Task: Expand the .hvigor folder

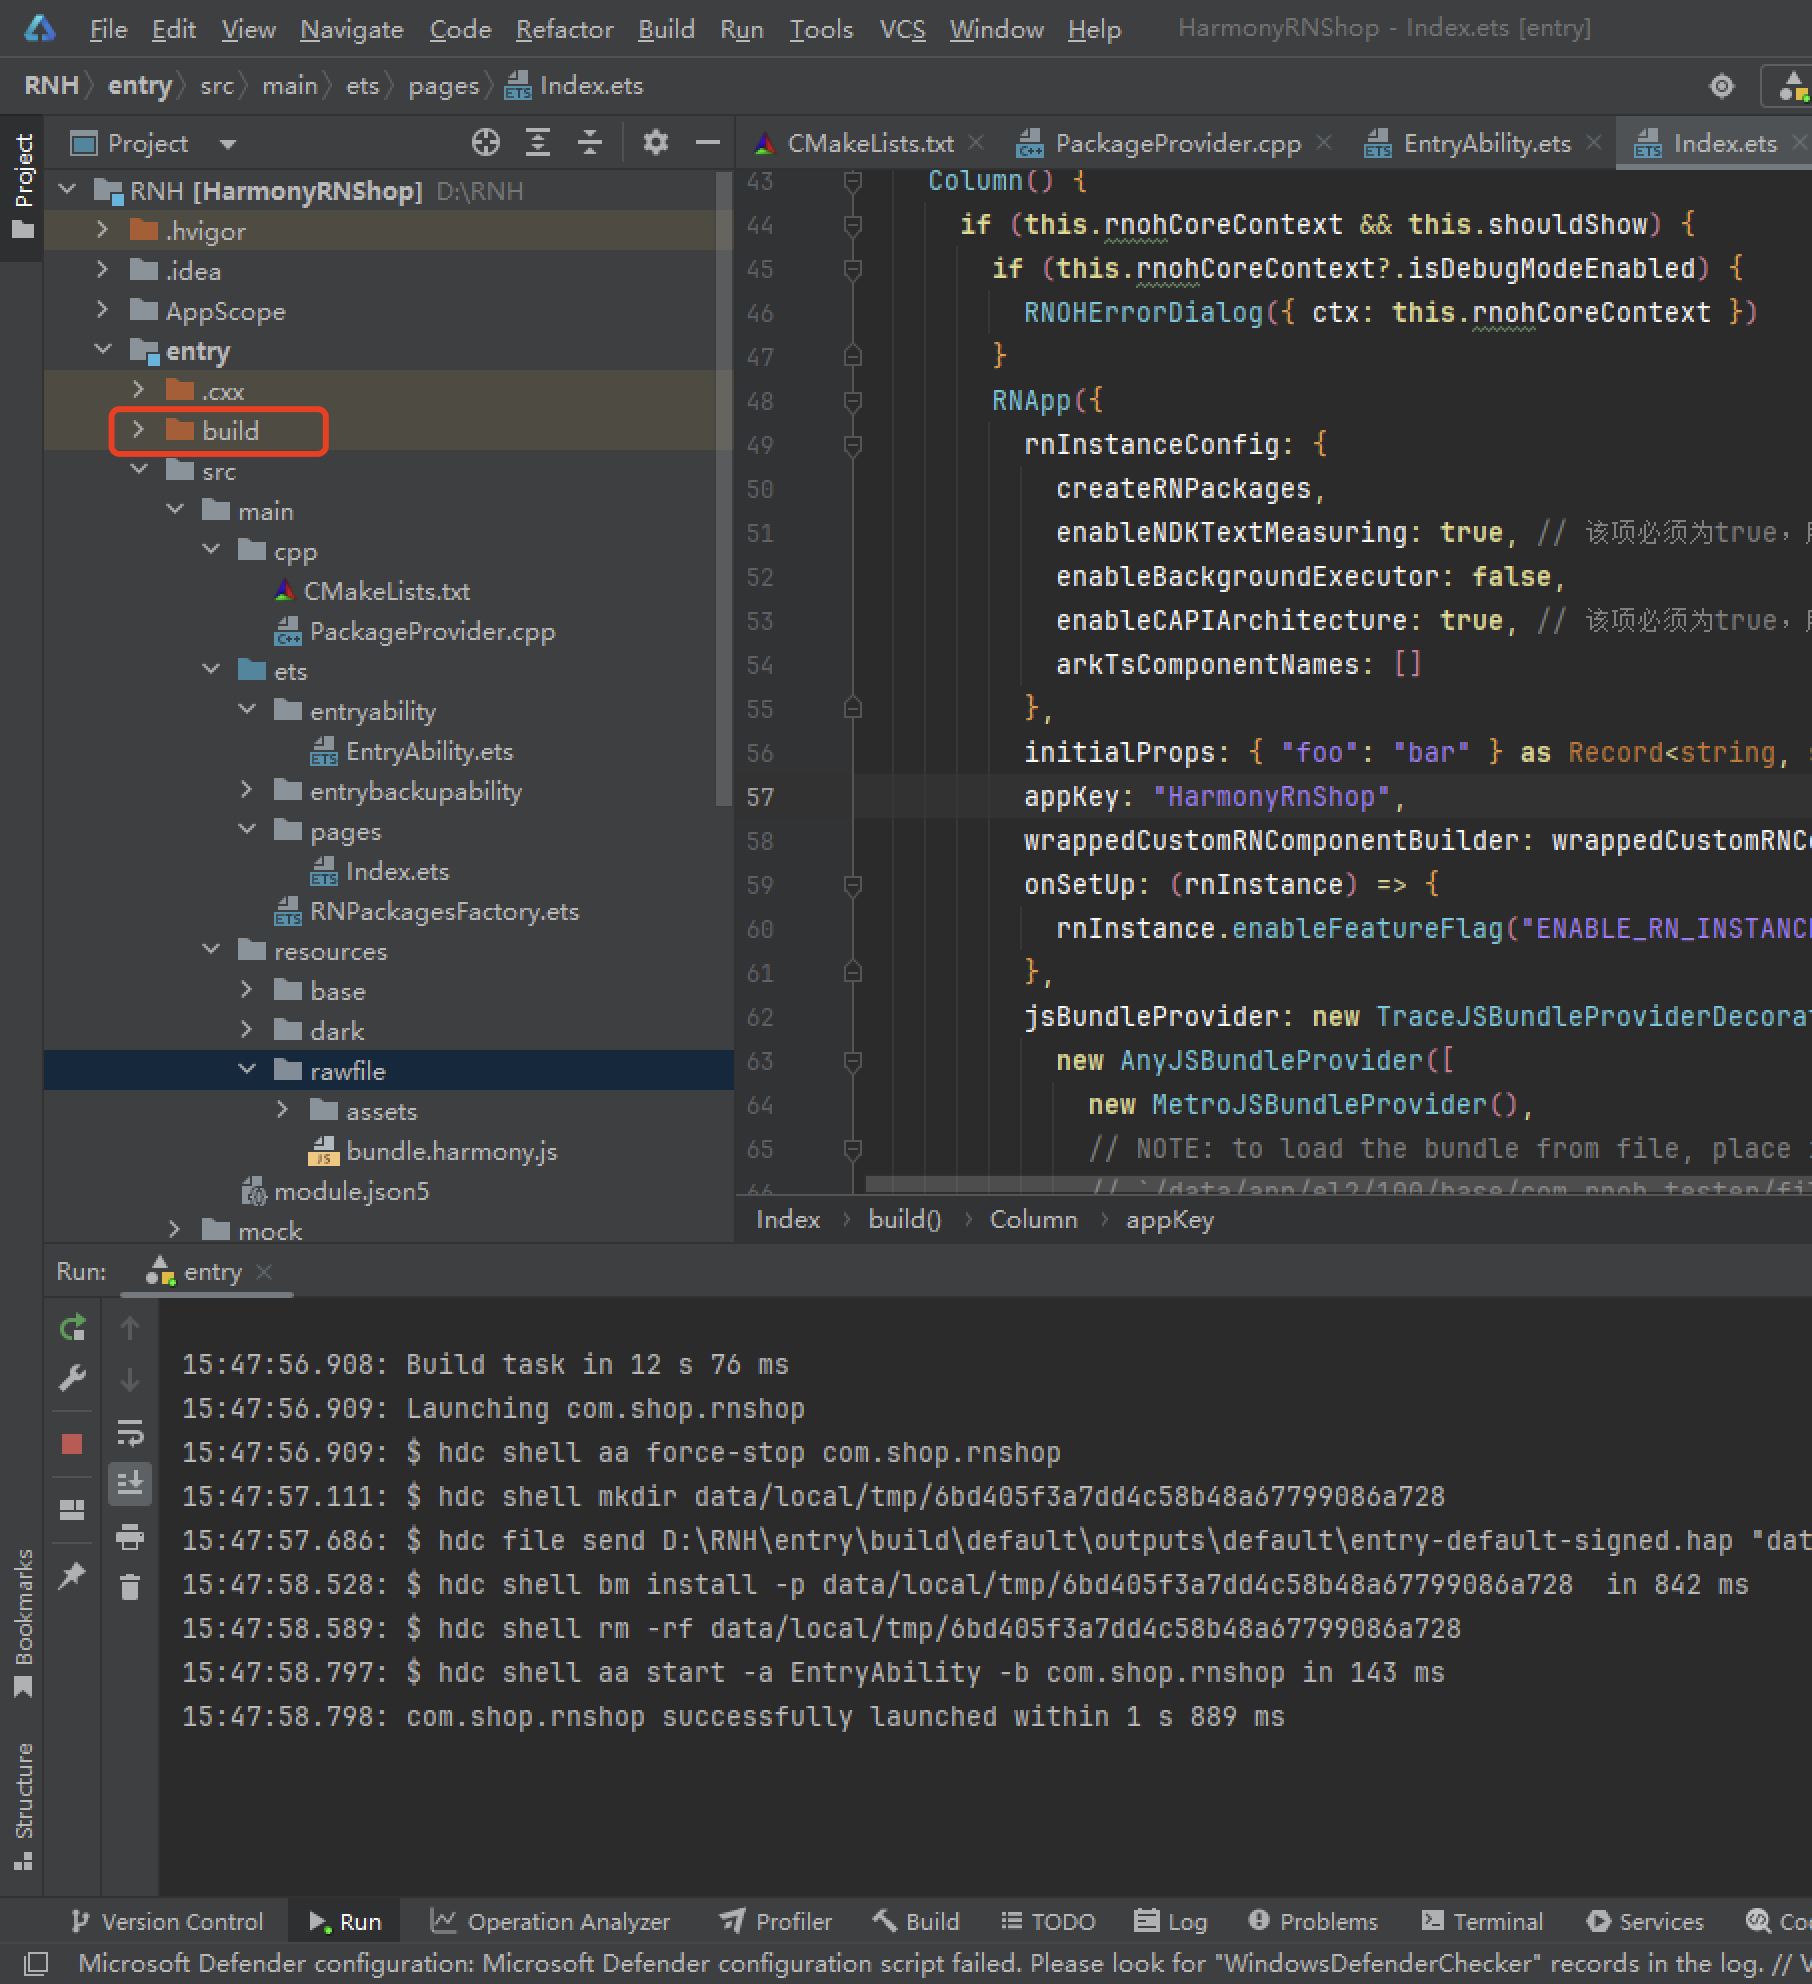Action: [102, 230]
